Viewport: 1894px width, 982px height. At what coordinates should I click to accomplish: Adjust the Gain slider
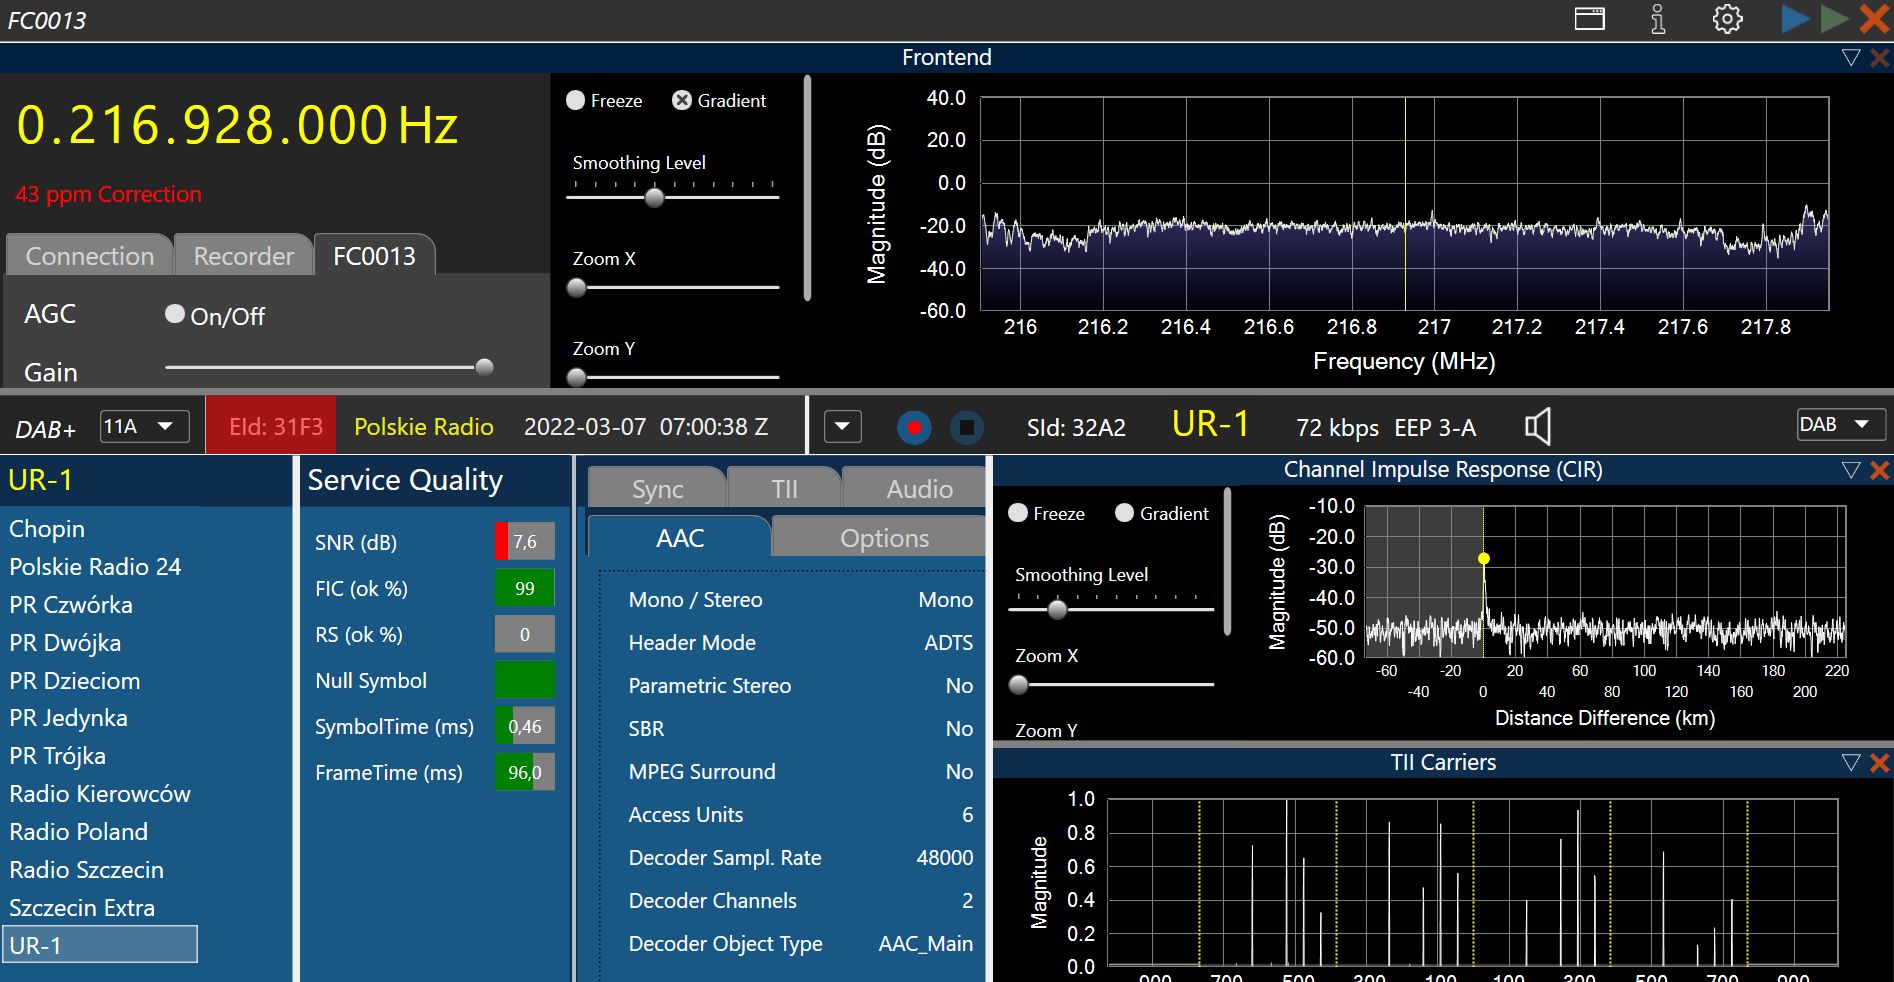pyautogui.click(x=484, y=367)
